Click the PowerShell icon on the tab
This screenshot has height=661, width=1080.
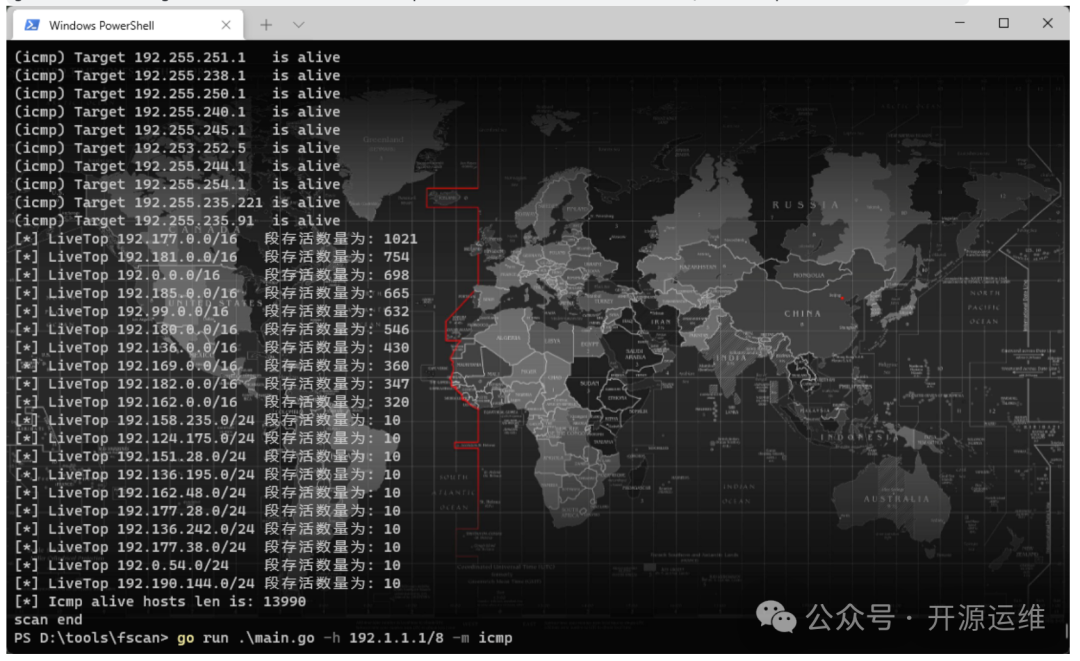[x=32, y=25]
